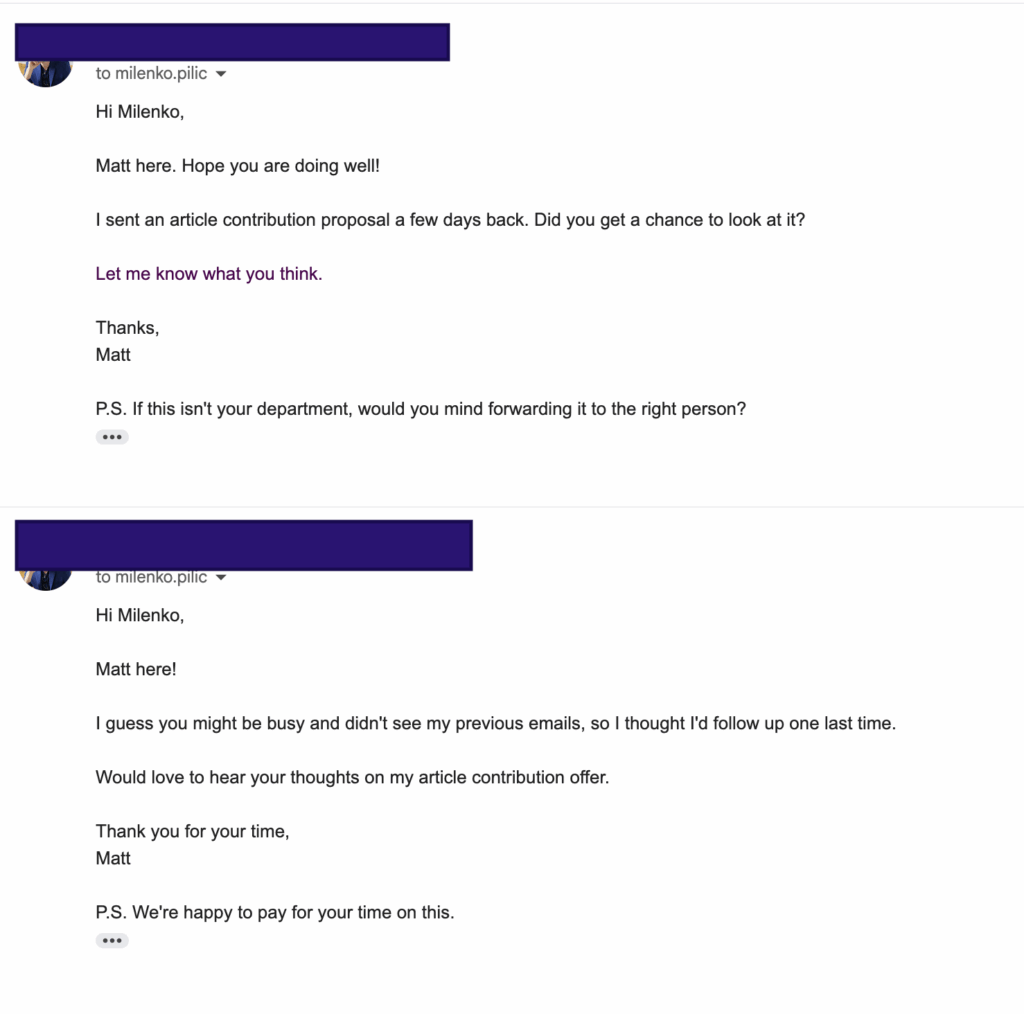
Task: Expand recipient details arrow on the second email
Action: pyautogui.click(x=220, y=577)
